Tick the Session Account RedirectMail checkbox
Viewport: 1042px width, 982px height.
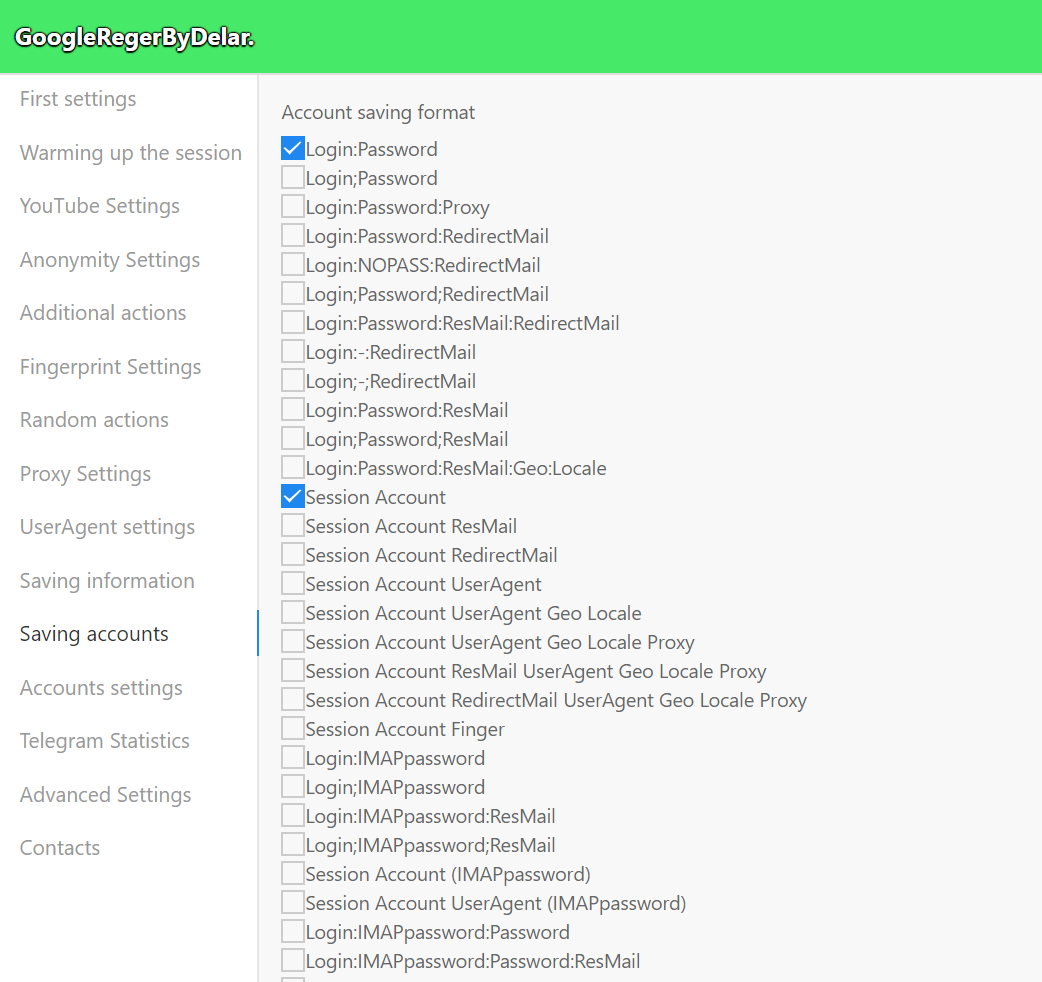pos(292,555)
